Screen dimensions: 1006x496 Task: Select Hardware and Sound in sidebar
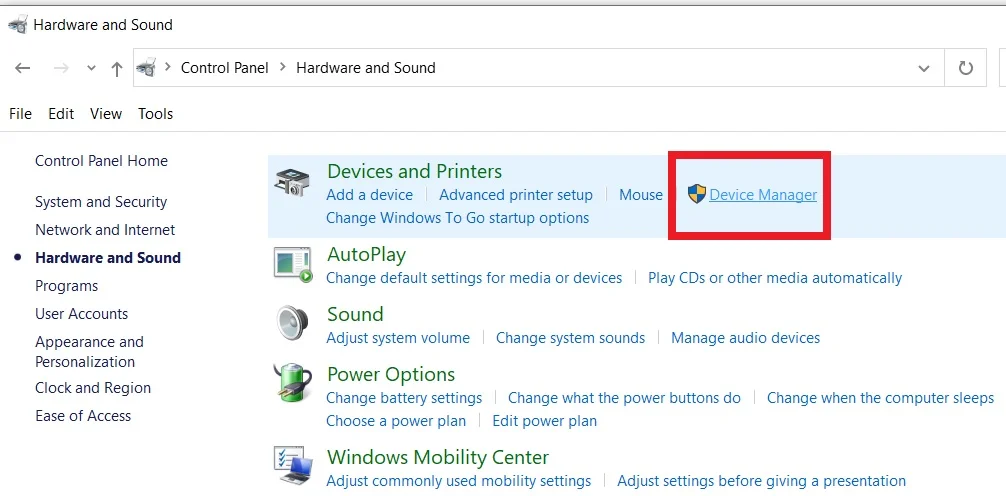pos(108,258)
